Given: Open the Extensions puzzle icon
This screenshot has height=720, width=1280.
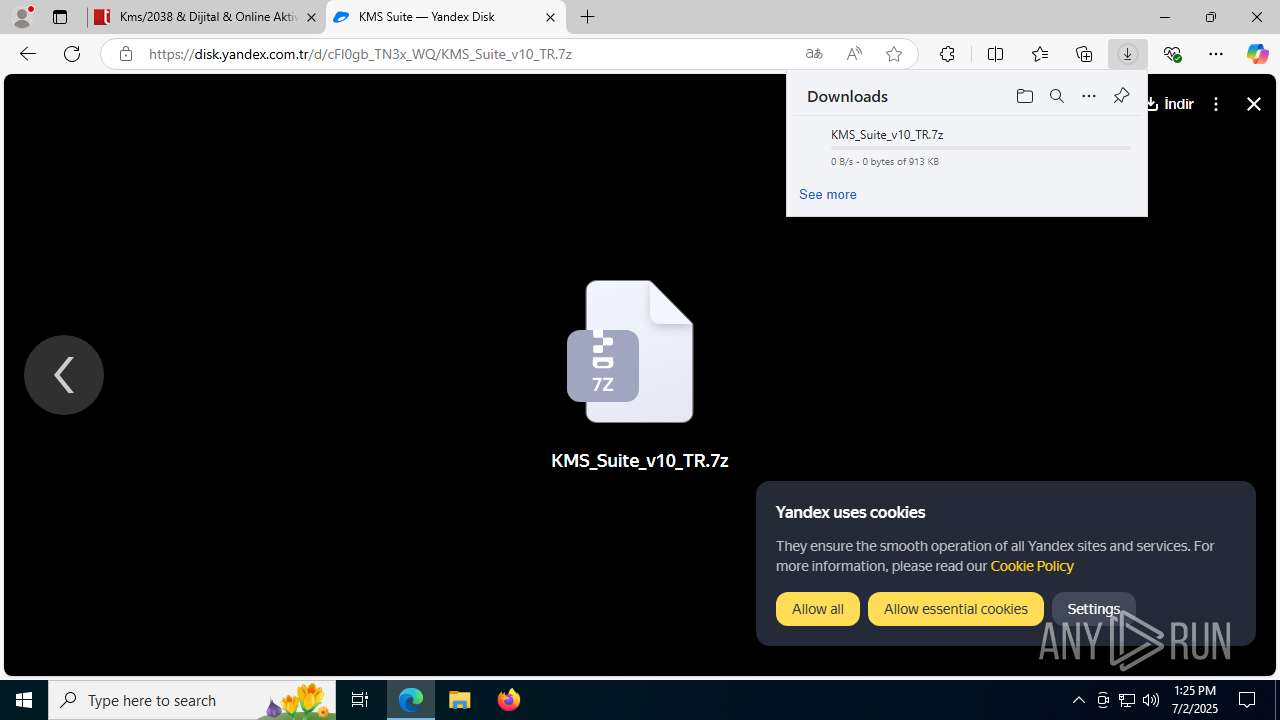Looking at the screenshot, I should pyautogui.click(x=947, y=54).
